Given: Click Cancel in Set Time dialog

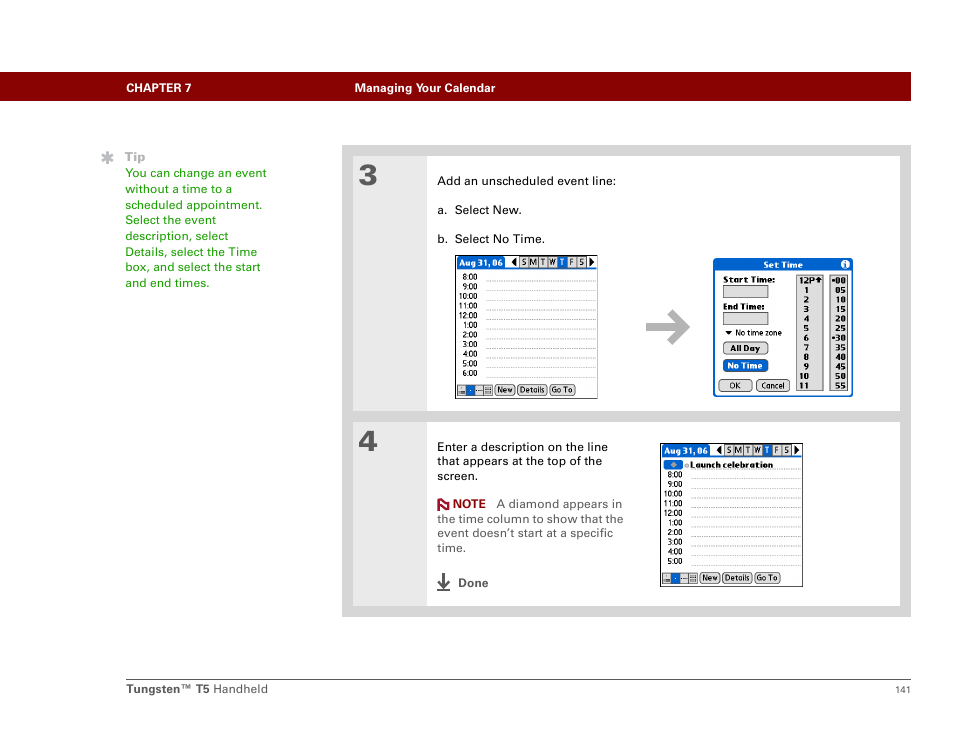Looking at the screenshot, I should pyautogui.click(x=773, y=386).
